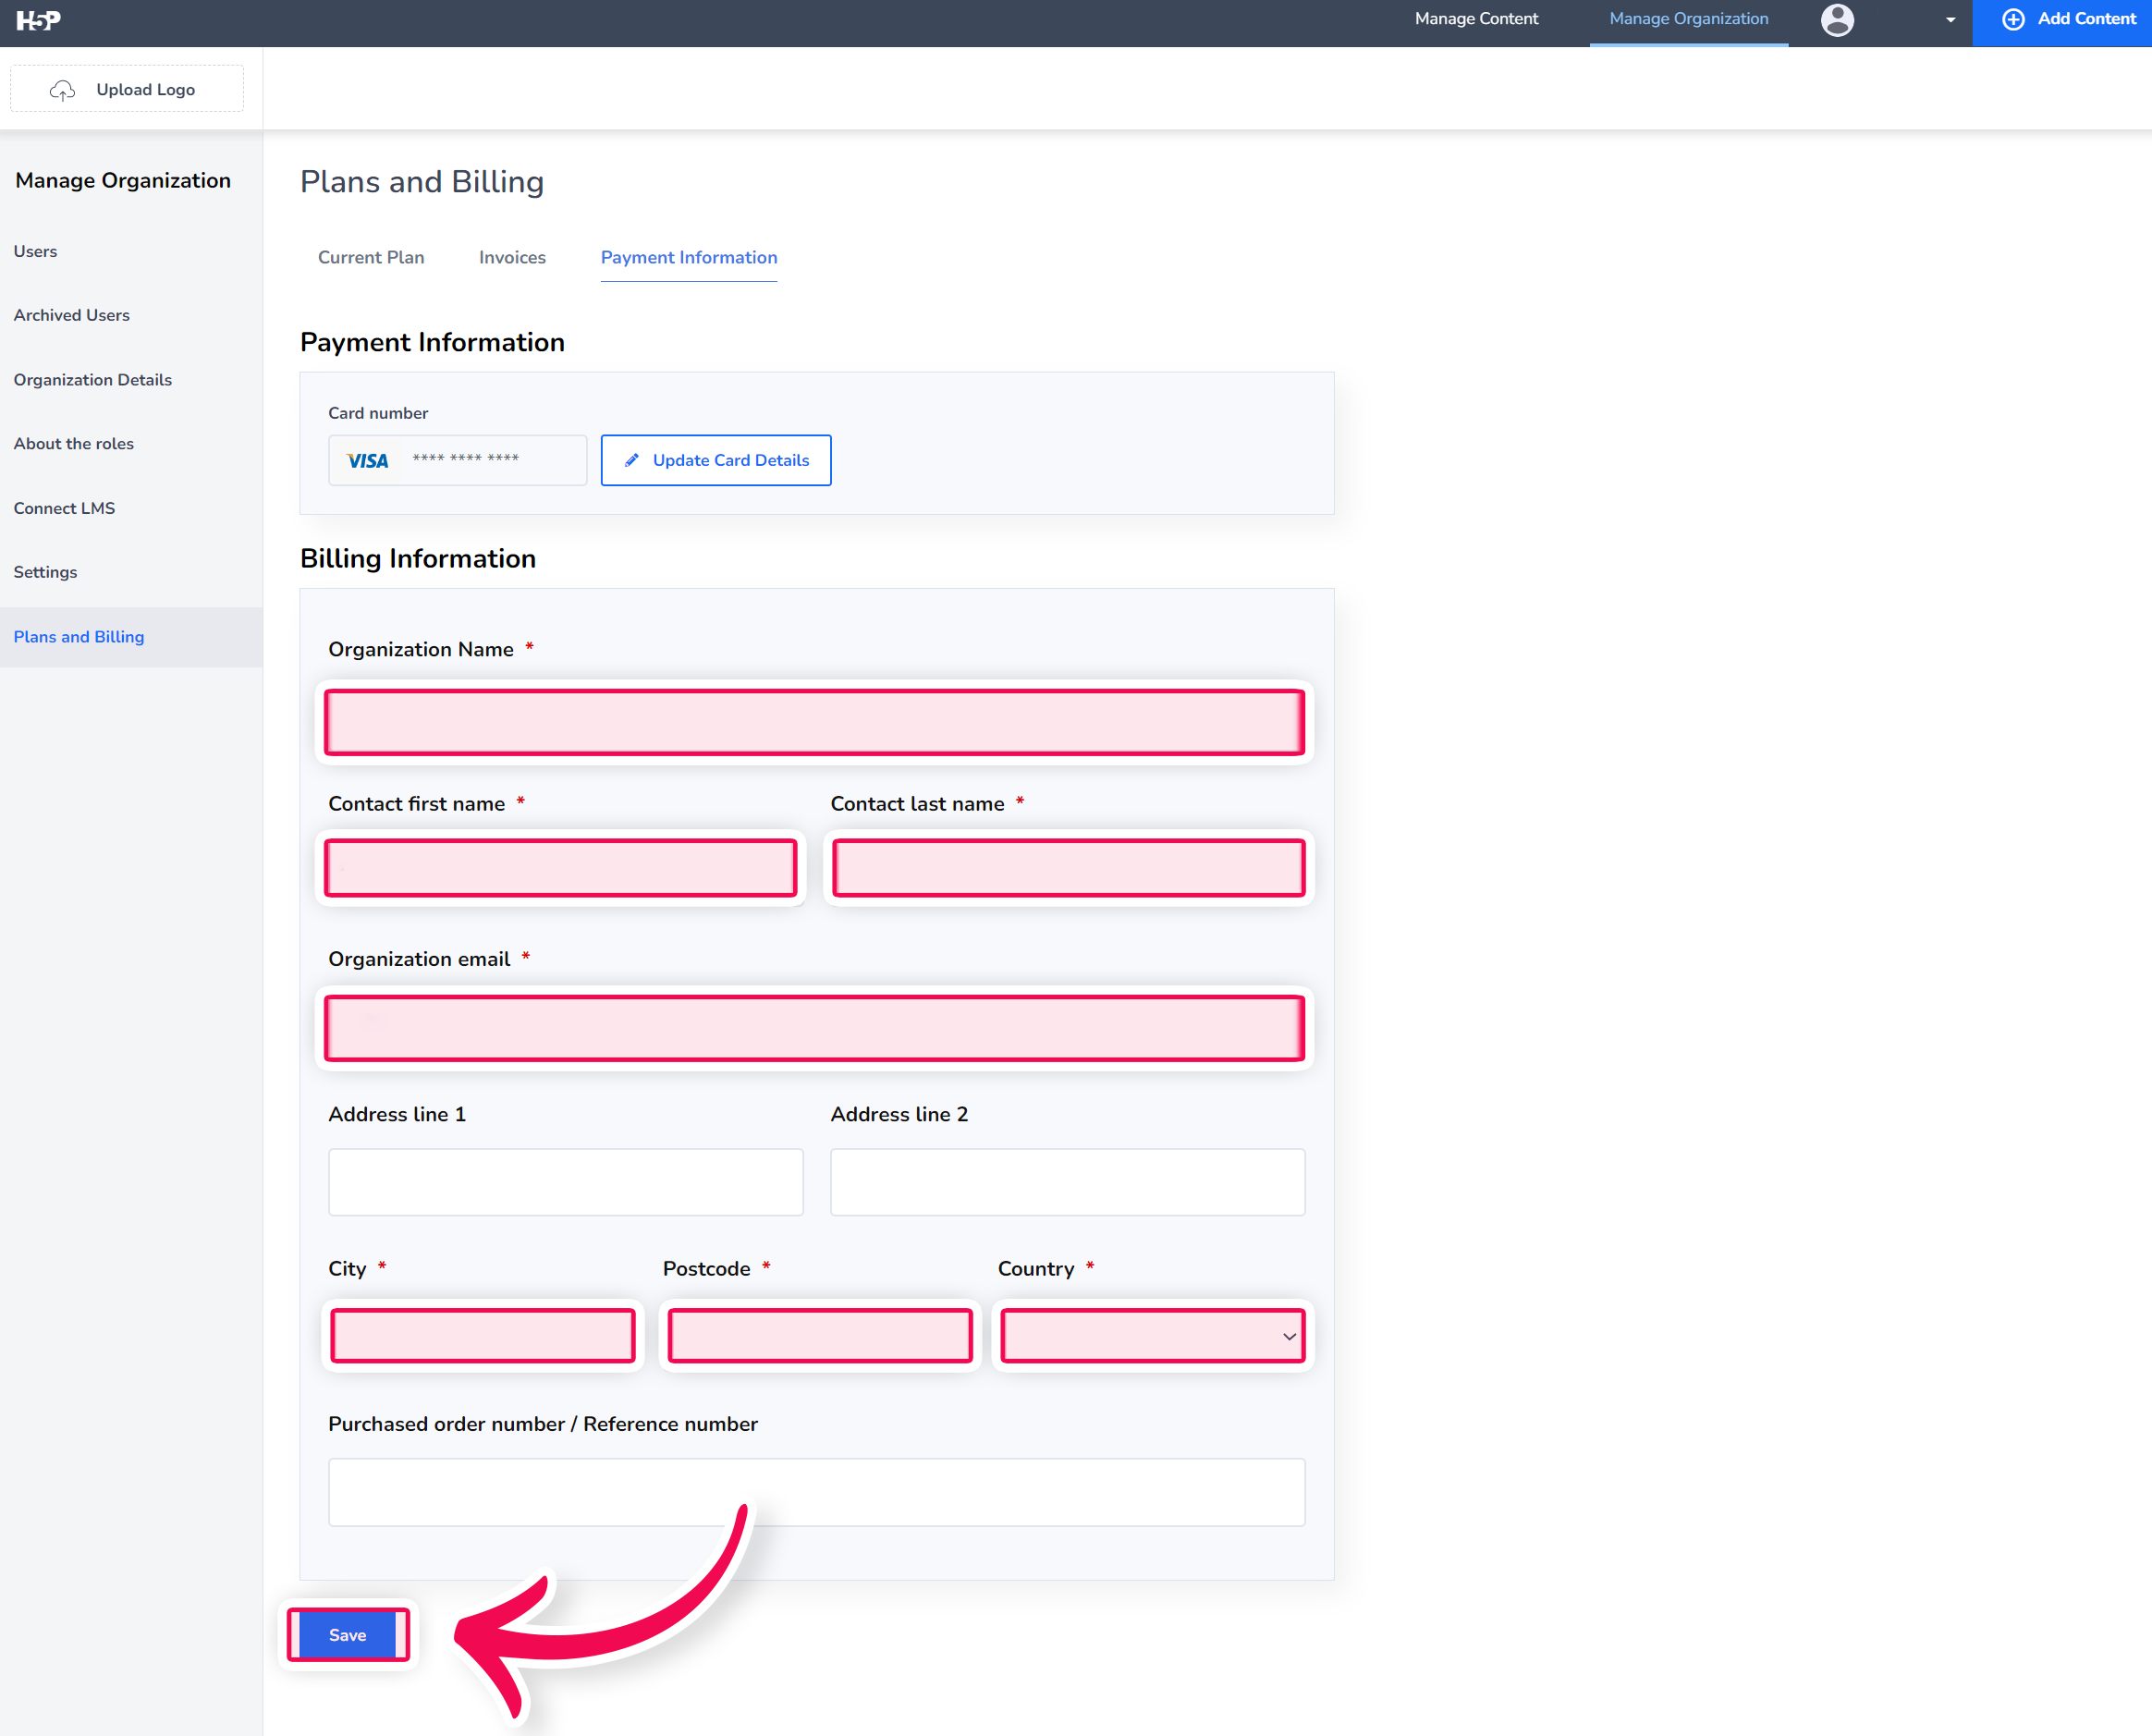
Task: Open the user account avatar menu
Action: point(1837,20)
